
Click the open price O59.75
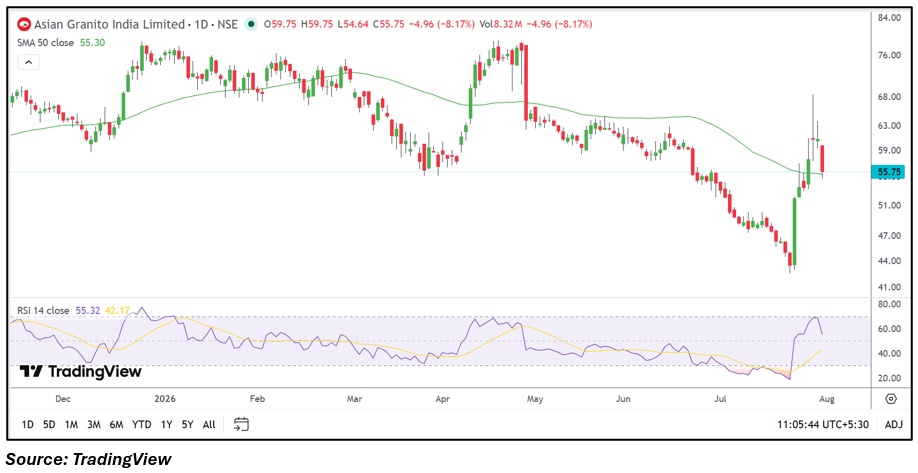coord(280,25)
